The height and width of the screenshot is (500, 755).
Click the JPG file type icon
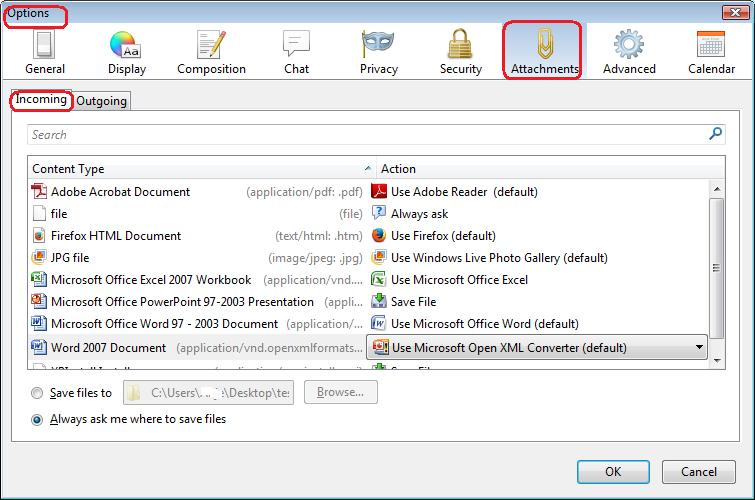click(39, 257)
